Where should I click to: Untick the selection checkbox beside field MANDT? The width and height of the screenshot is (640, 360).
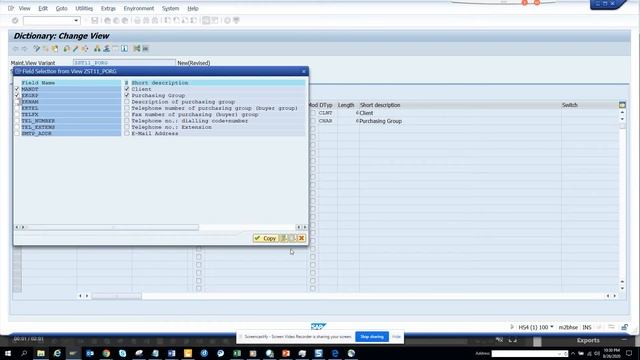pos(17,89)
